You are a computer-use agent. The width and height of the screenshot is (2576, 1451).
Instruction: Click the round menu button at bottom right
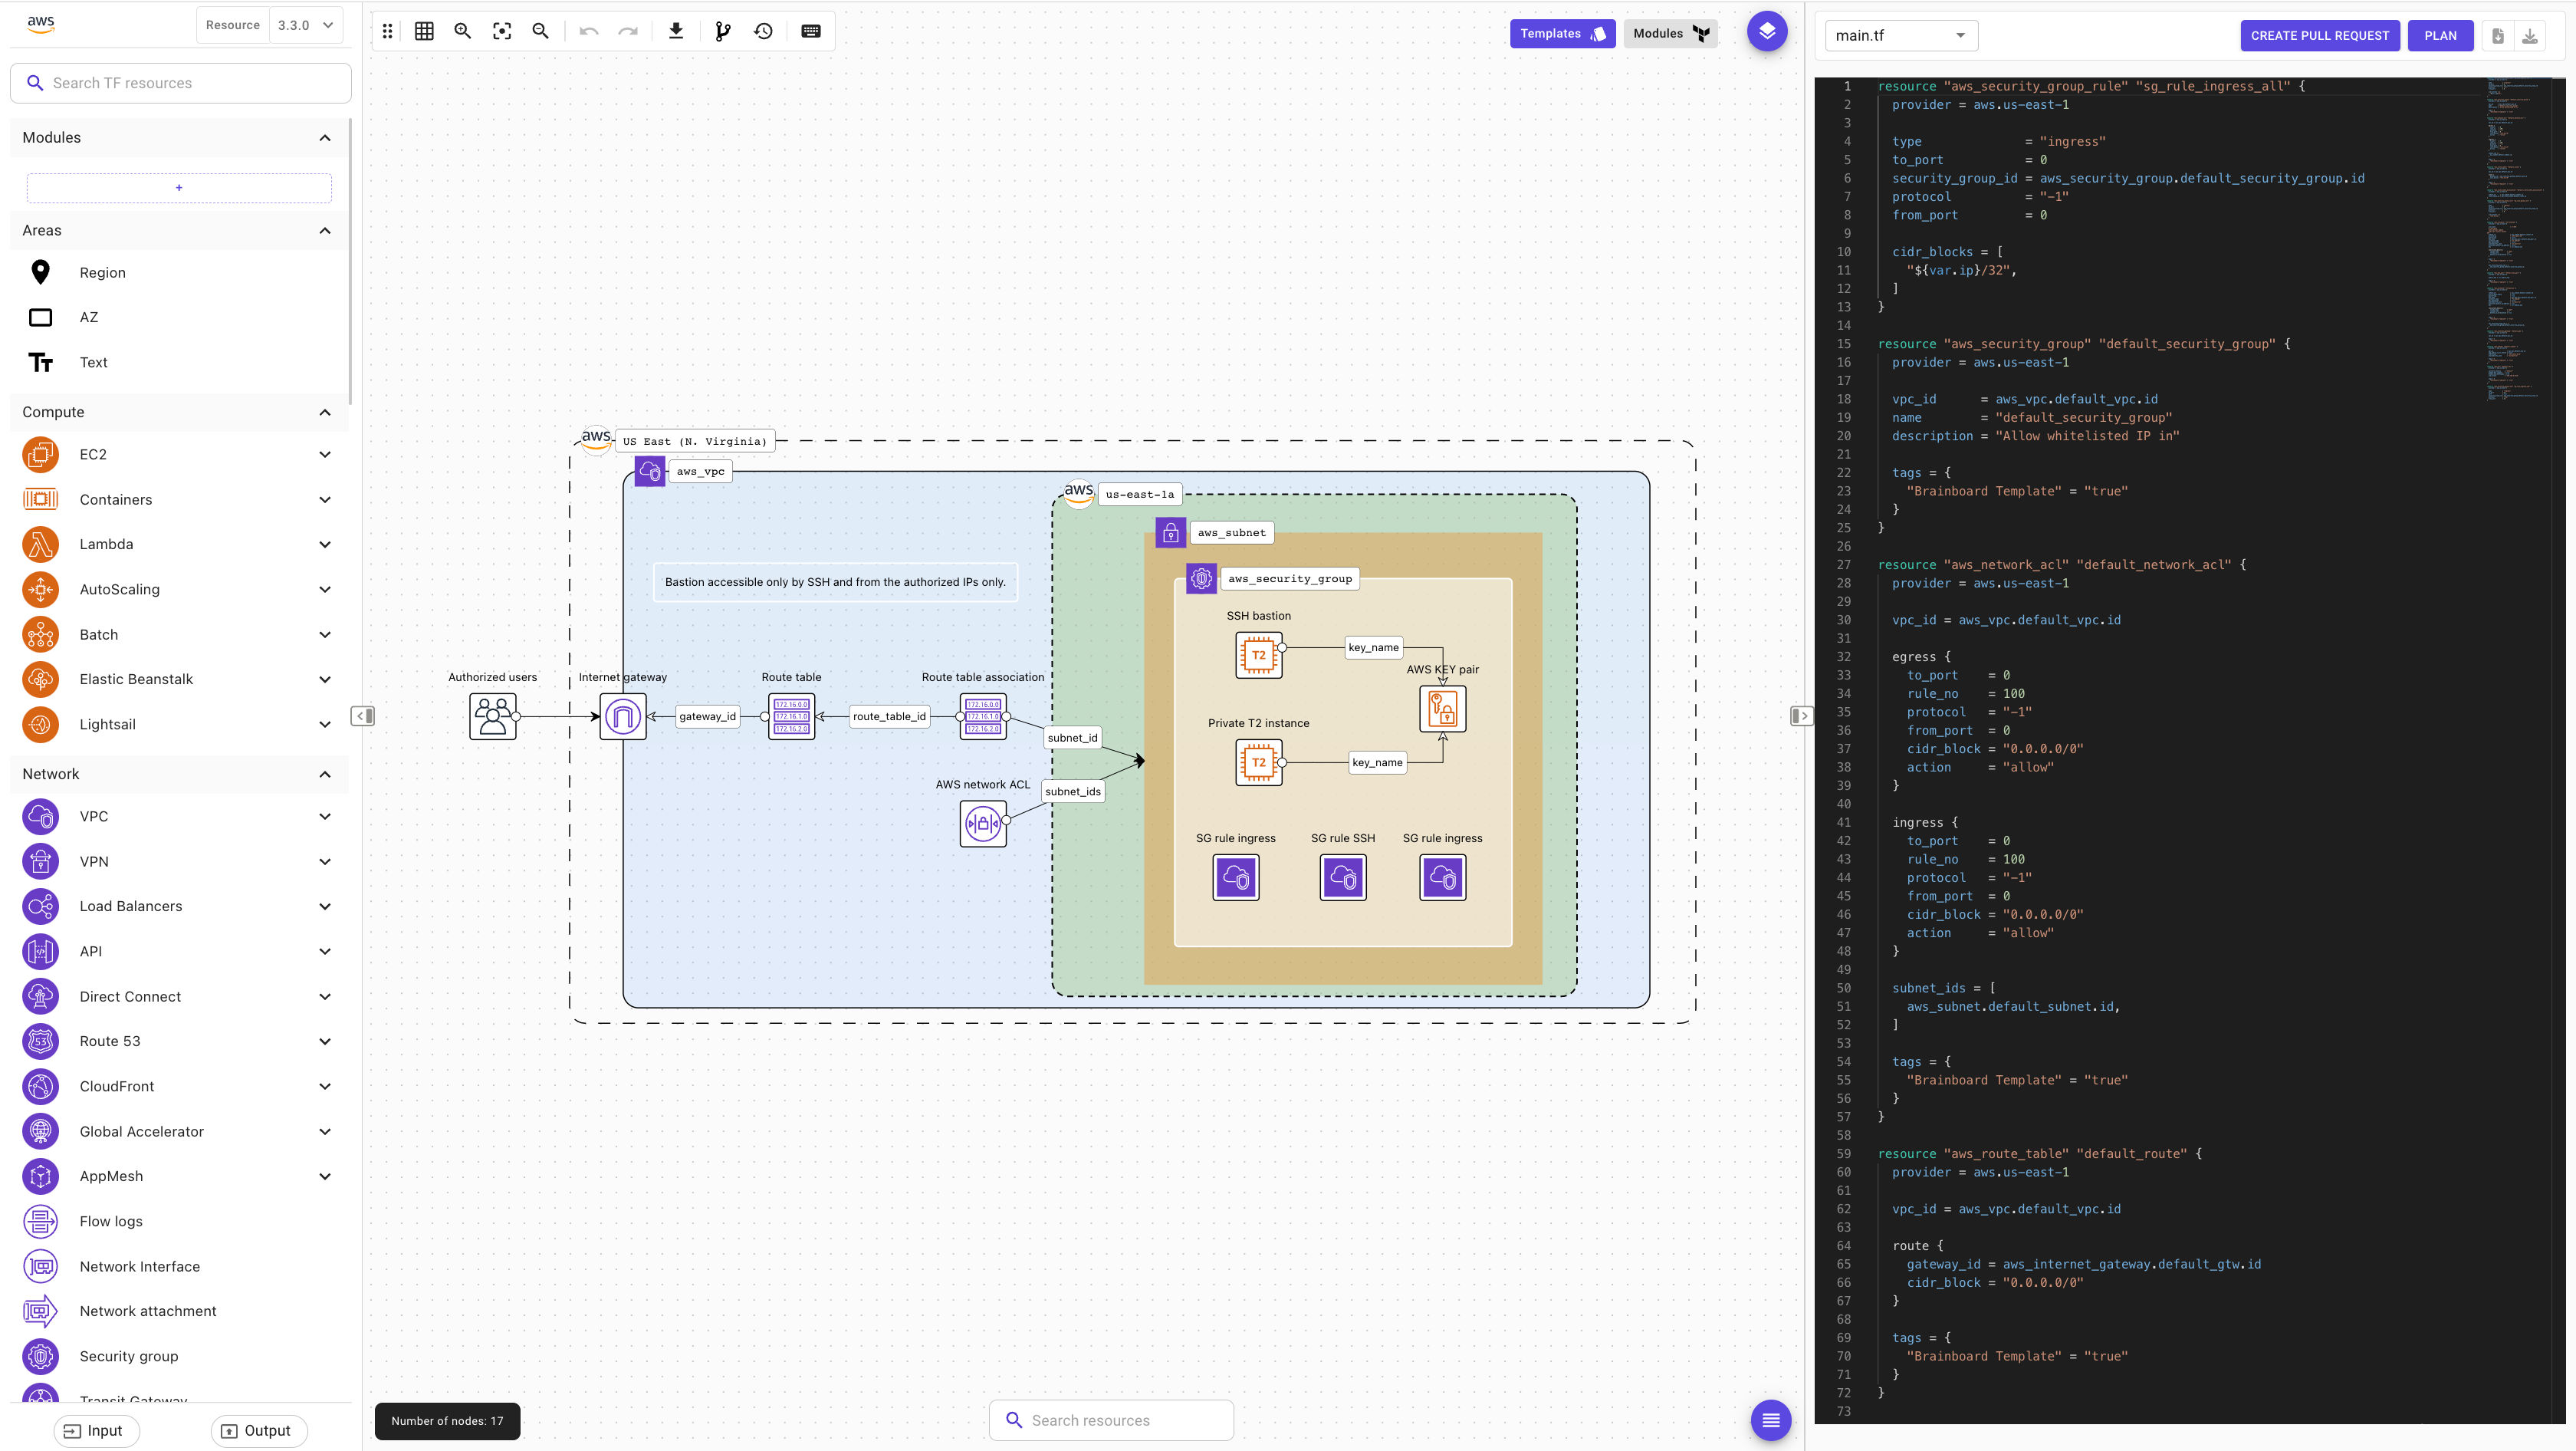pyautogui.click(x=1771, y=1420)
